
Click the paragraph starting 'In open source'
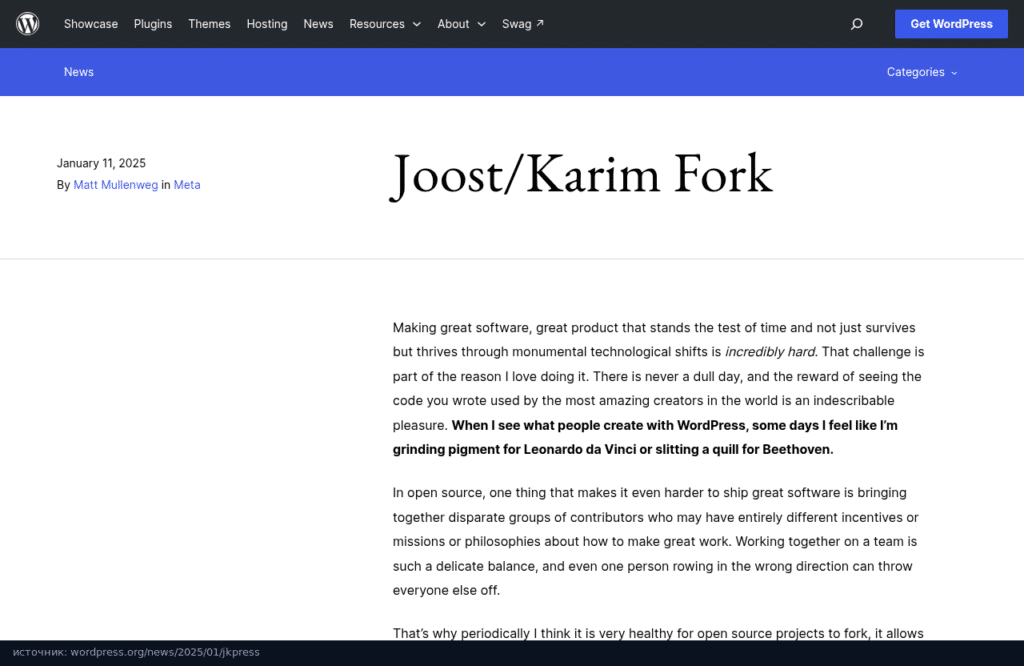(655, 541)
